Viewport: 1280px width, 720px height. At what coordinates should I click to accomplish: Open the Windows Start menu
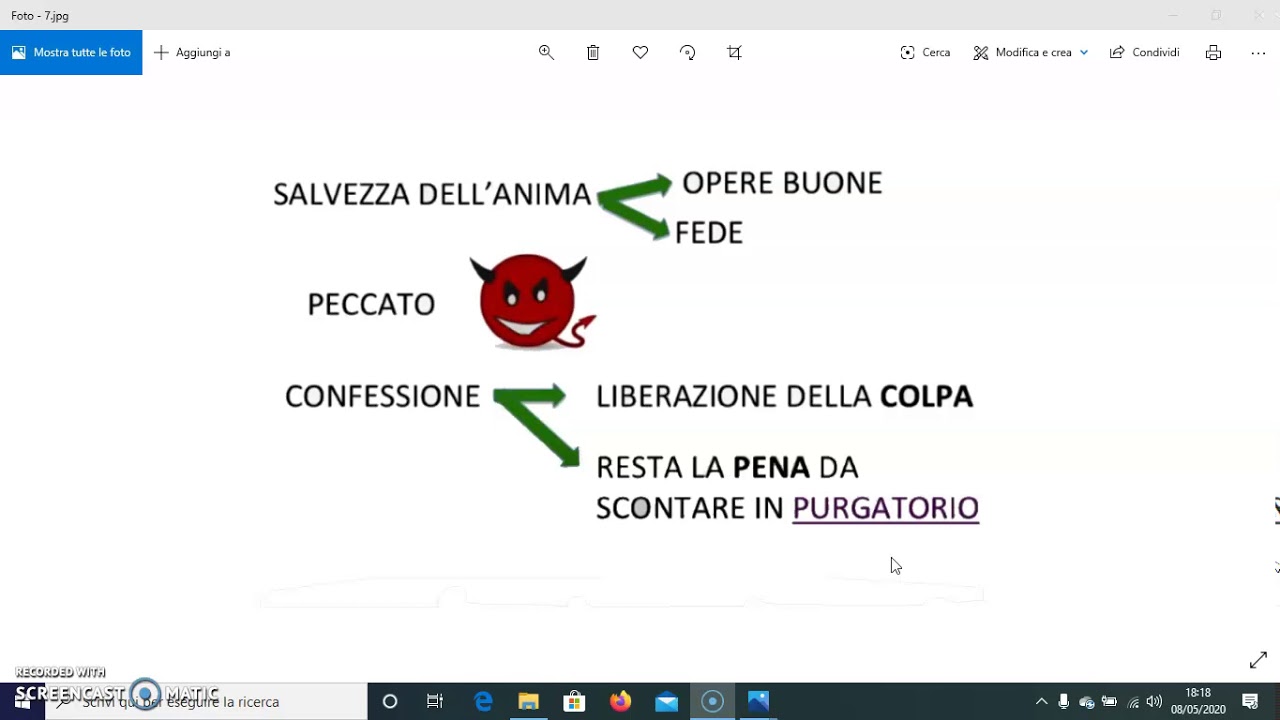[22, 701]
